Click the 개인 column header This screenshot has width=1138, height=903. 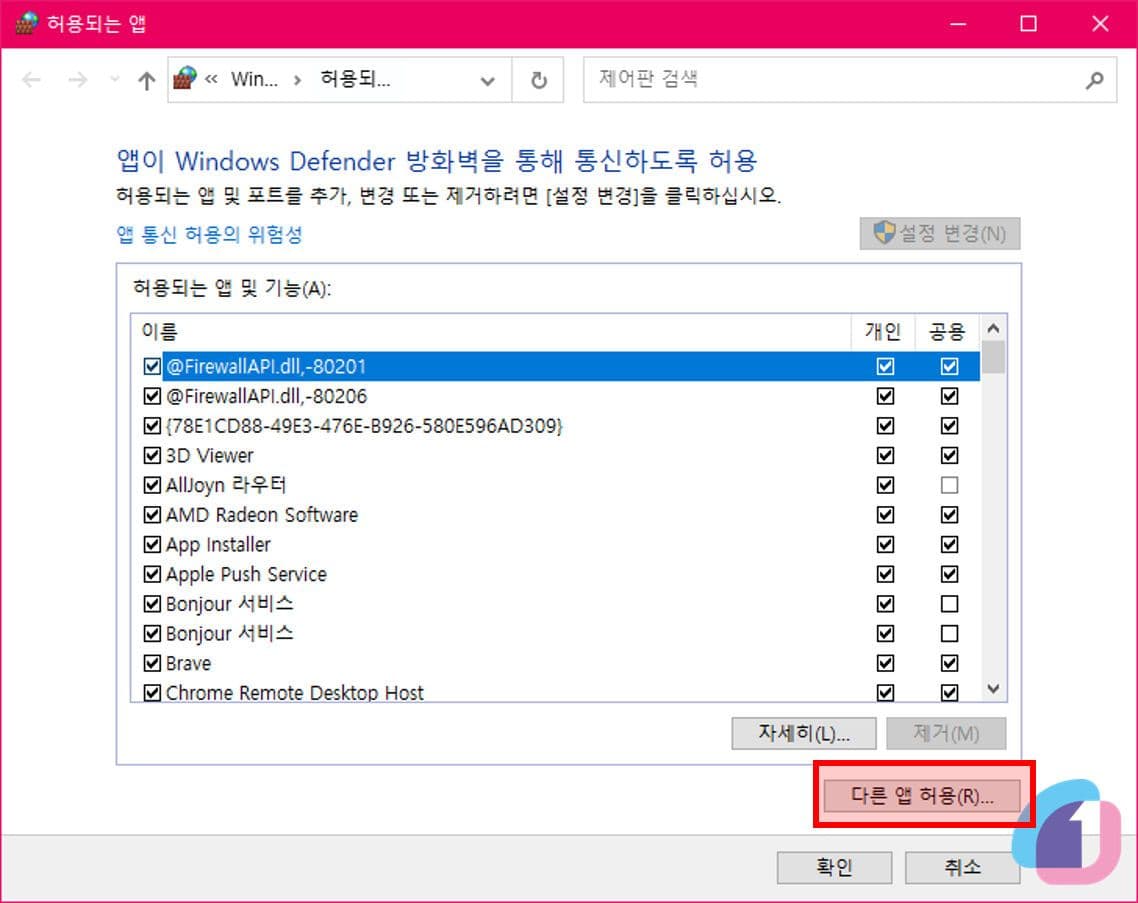pos(883,331)
